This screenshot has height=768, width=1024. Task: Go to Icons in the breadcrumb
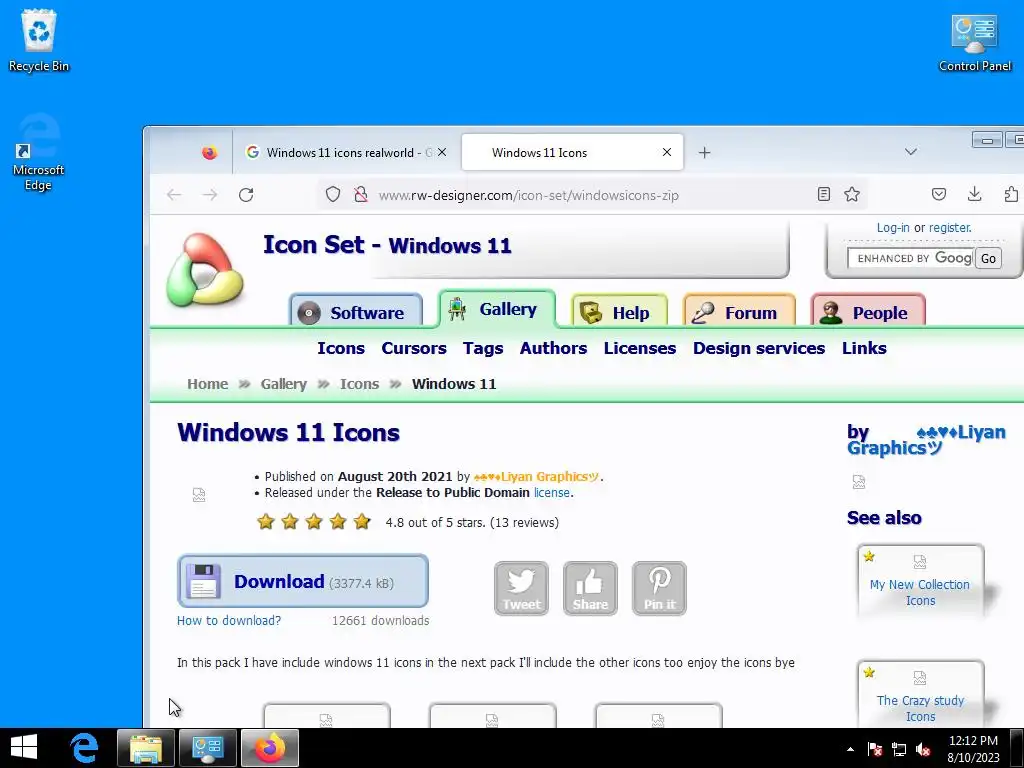[359, 384]
